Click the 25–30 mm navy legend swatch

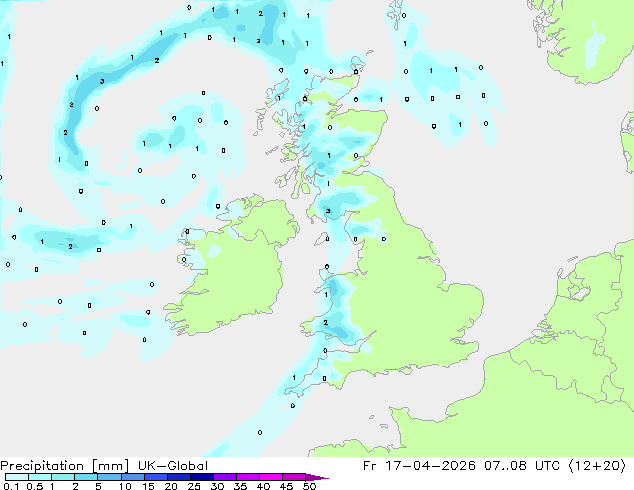[x=201, y=477]
